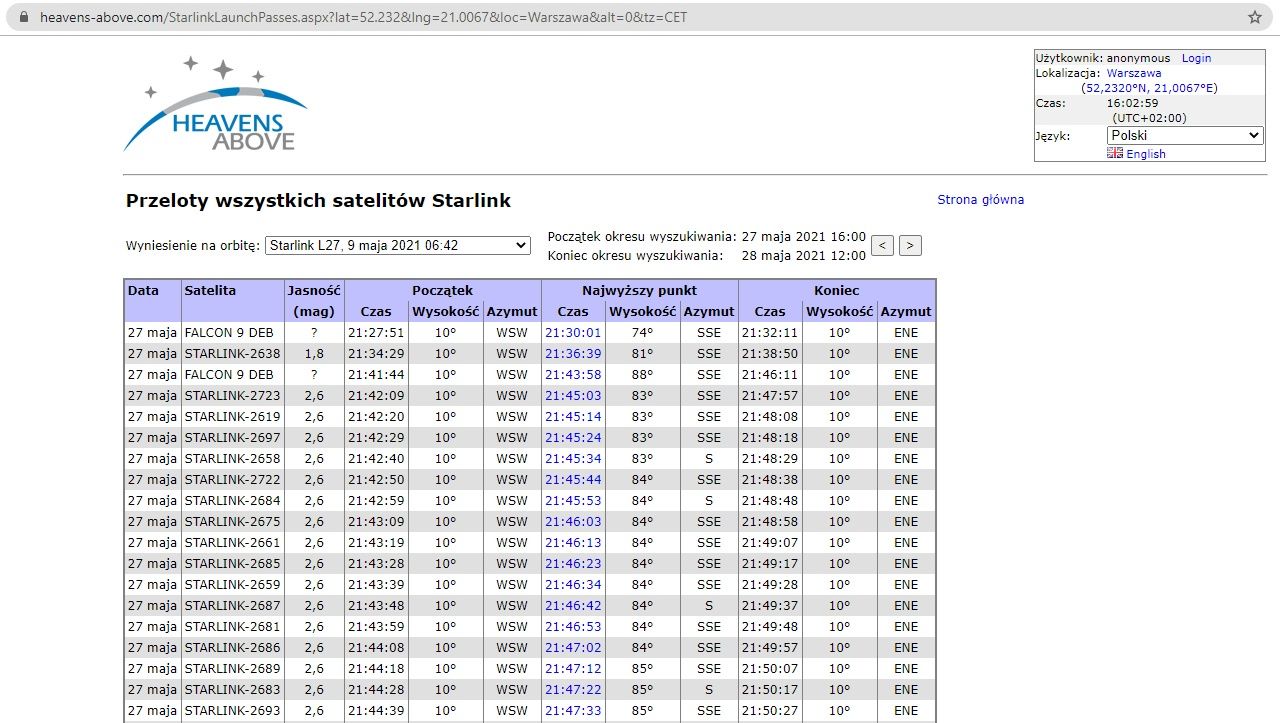Open pass details for 21:46:53
The image size is (1280, 723).
pyautogui.click(x=573, y=627)
